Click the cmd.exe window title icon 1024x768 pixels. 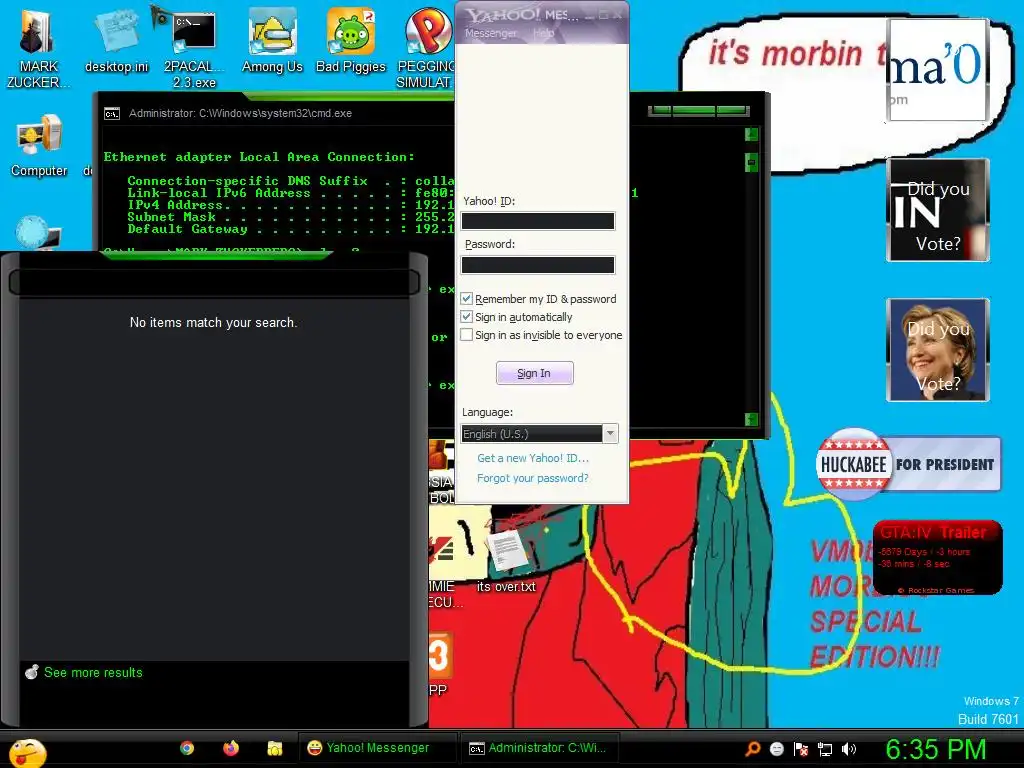112,114
